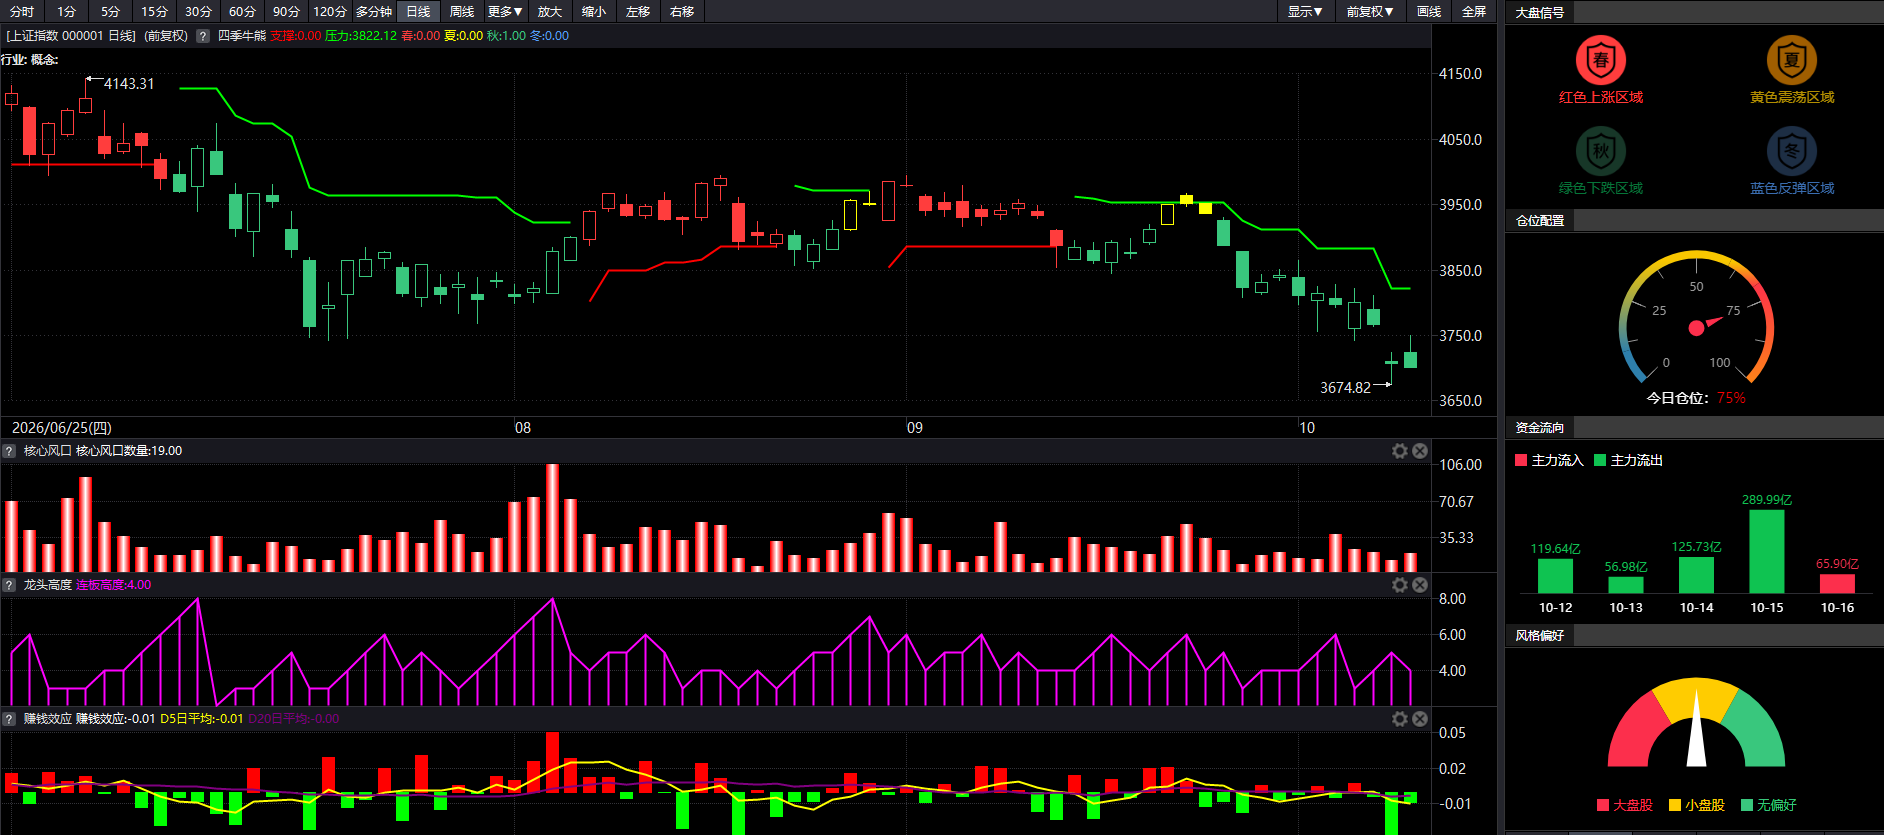
Task: Open the 多分钟 multi-minute option
Action: tap(374, 11)
